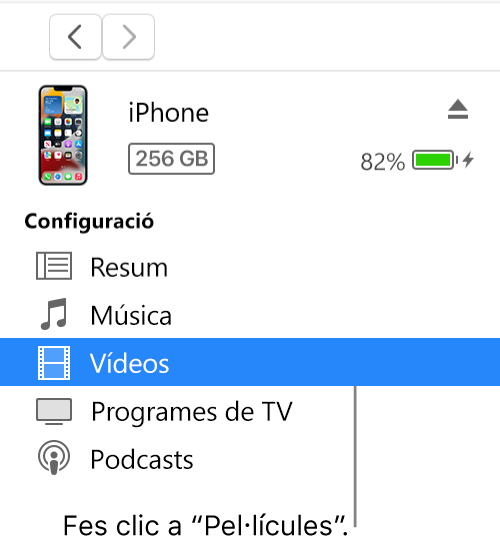Screen dimensions: 500x548
Task: Click the iPhone device name label
Action: click(x=168, y=113)
